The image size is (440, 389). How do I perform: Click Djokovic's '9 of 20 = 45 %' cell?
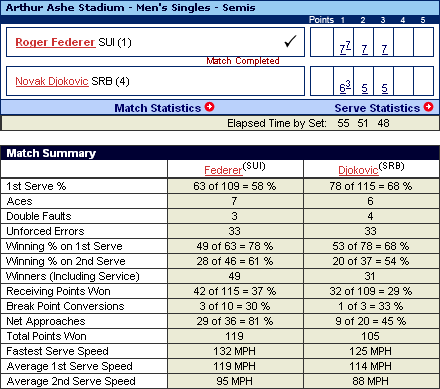click(371, 321)
